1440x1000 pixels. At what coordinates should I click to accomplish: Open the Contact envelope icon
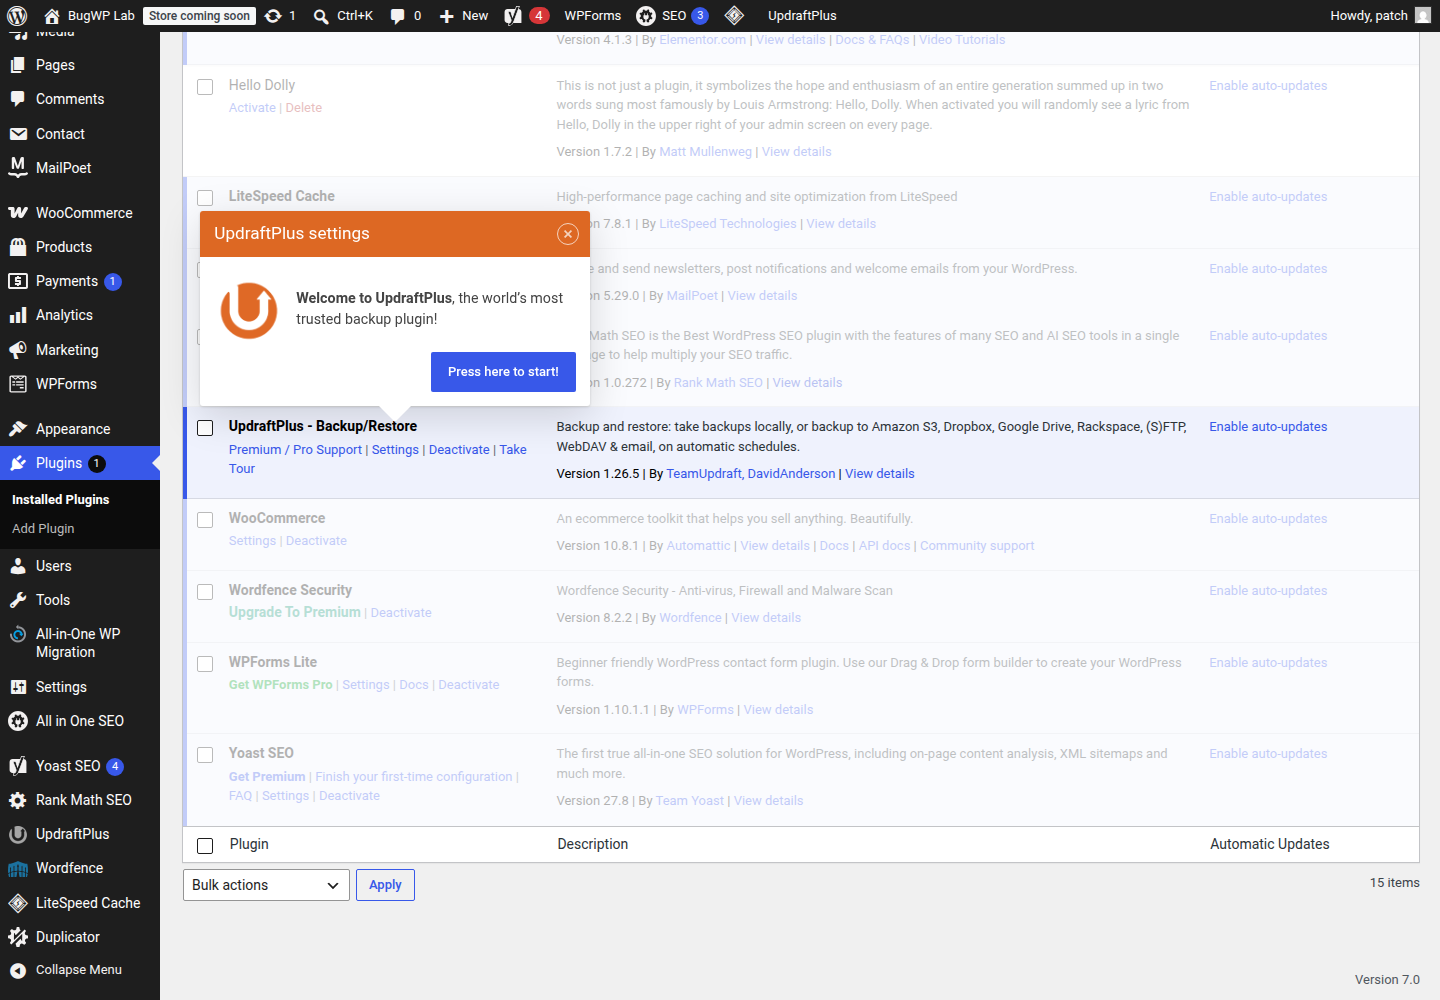coord(18,134)
